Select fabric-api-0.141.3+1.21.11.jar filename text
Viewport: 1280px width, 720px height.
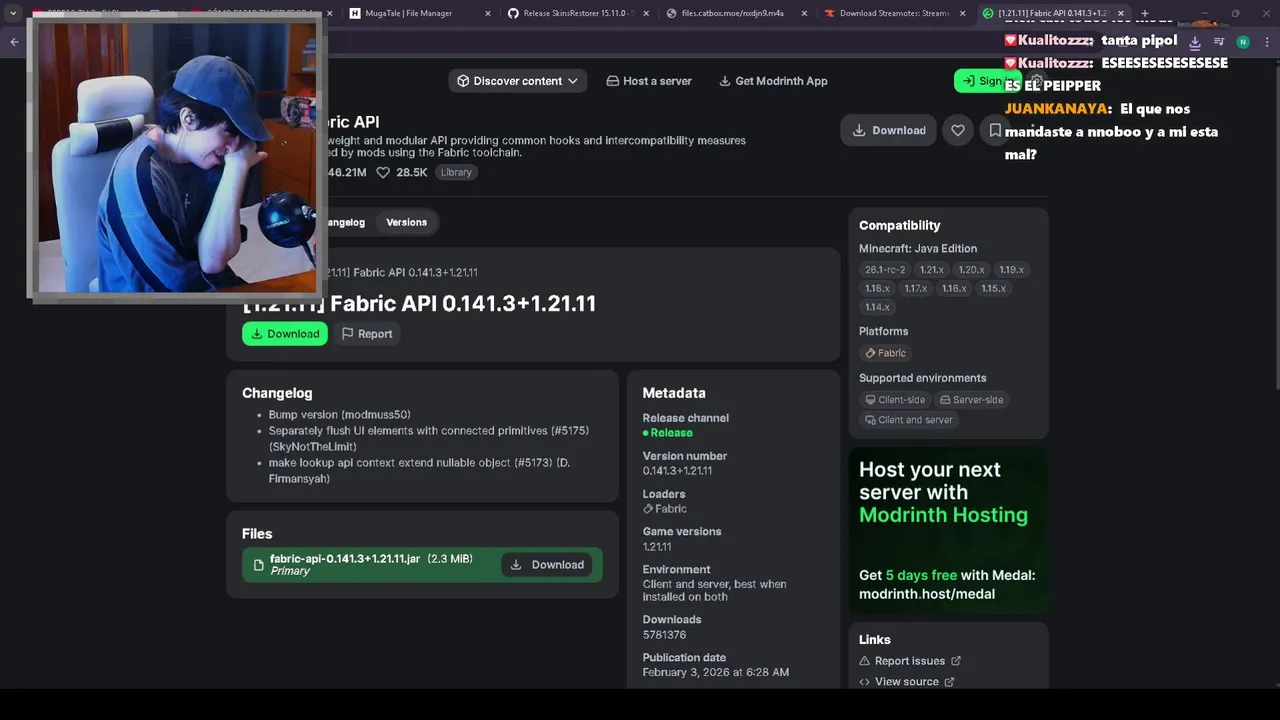tap(345, 559)
